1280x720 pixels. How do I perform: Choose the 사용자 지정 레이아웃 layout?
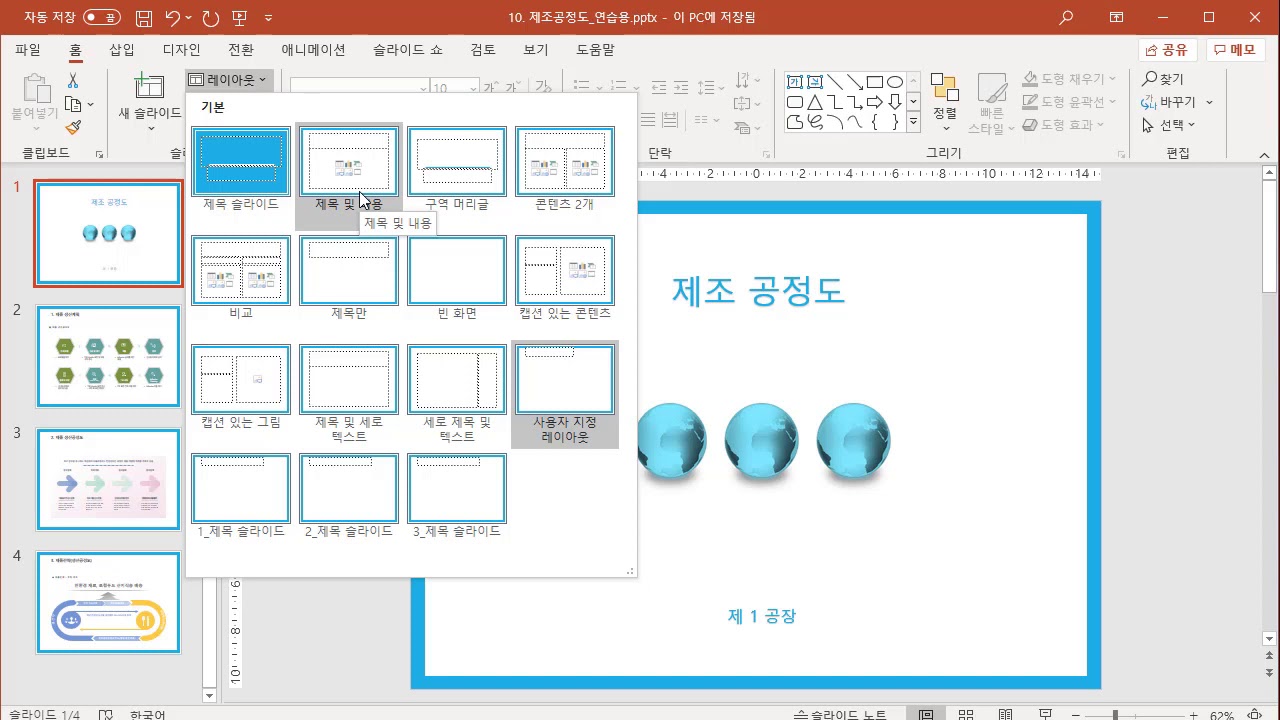point(565,379)
